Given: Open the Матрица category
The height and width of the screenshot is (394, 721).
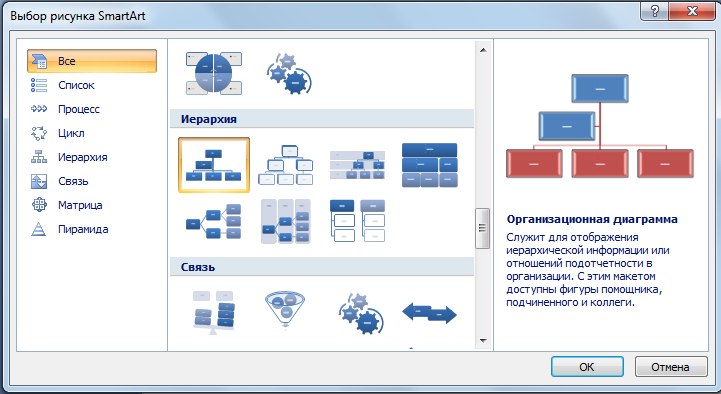Looking at the screenshot, I should 92,205.
